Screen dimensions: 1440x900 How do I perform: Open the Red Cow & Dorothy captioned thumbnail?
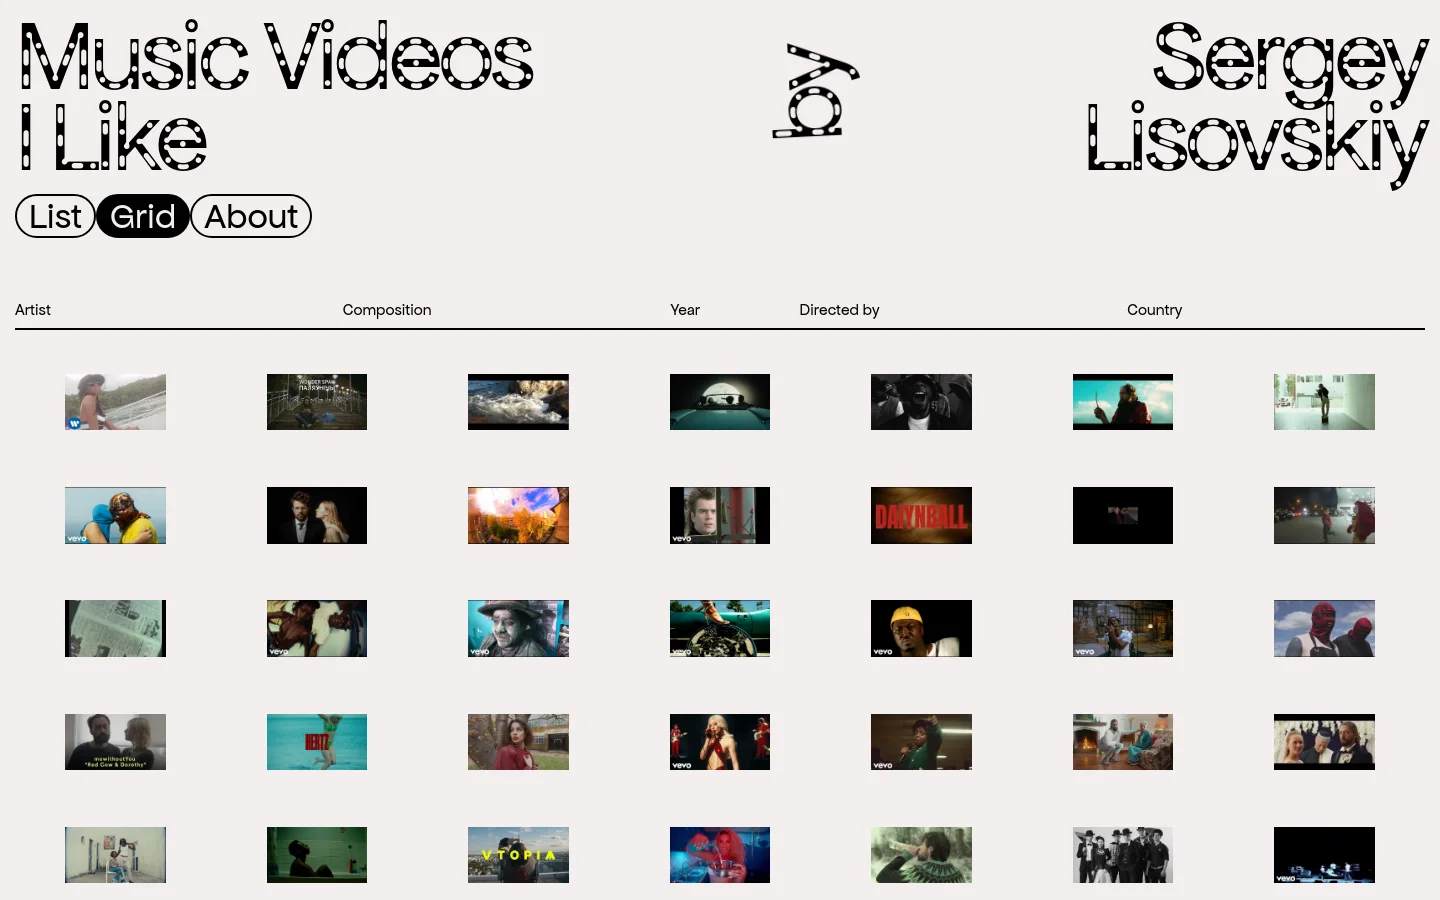115,742
